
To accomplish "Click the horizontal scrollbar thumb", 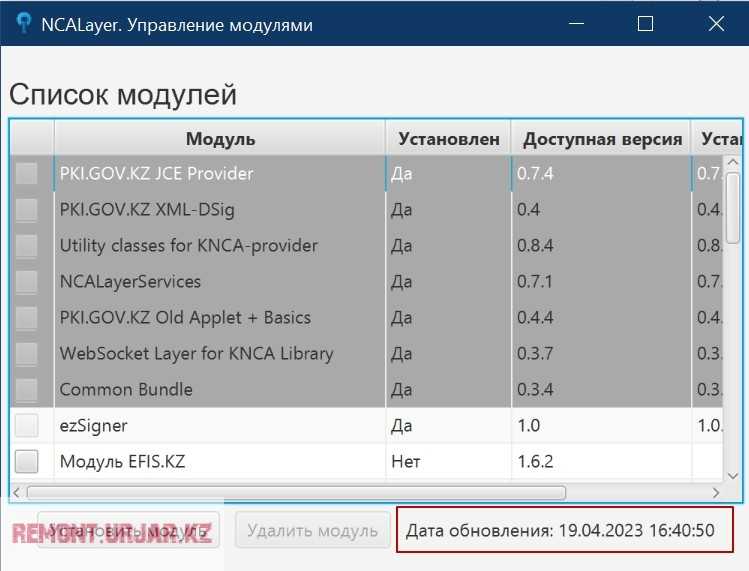I will [297, 492].
